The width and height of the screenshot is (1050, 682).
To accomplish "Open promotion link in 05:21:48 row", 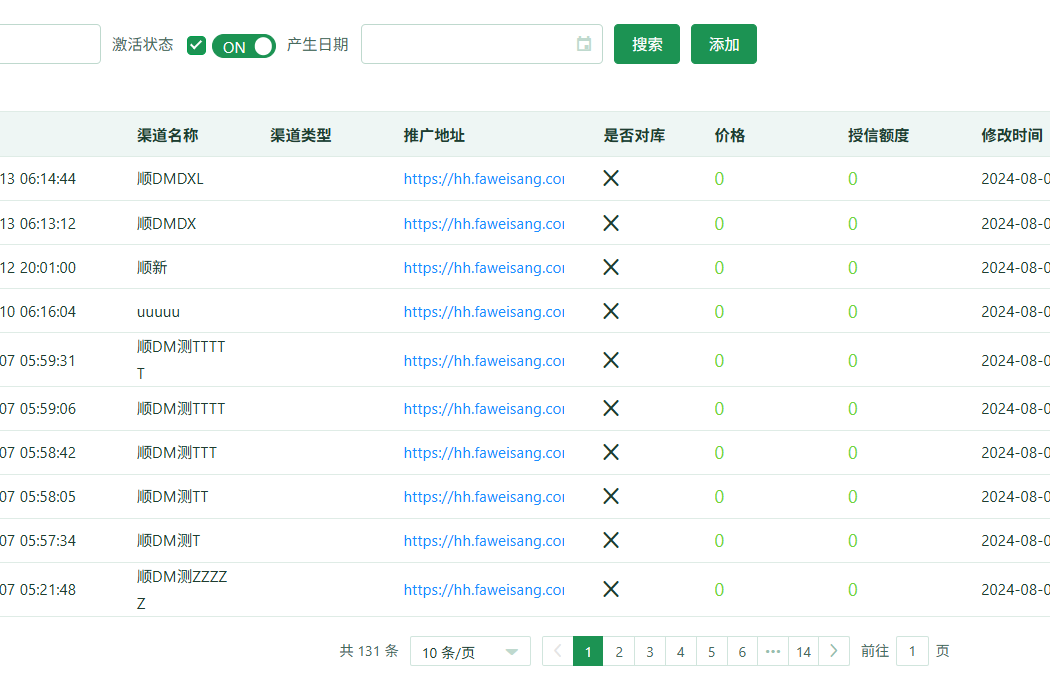I will [x=484, y=590].
